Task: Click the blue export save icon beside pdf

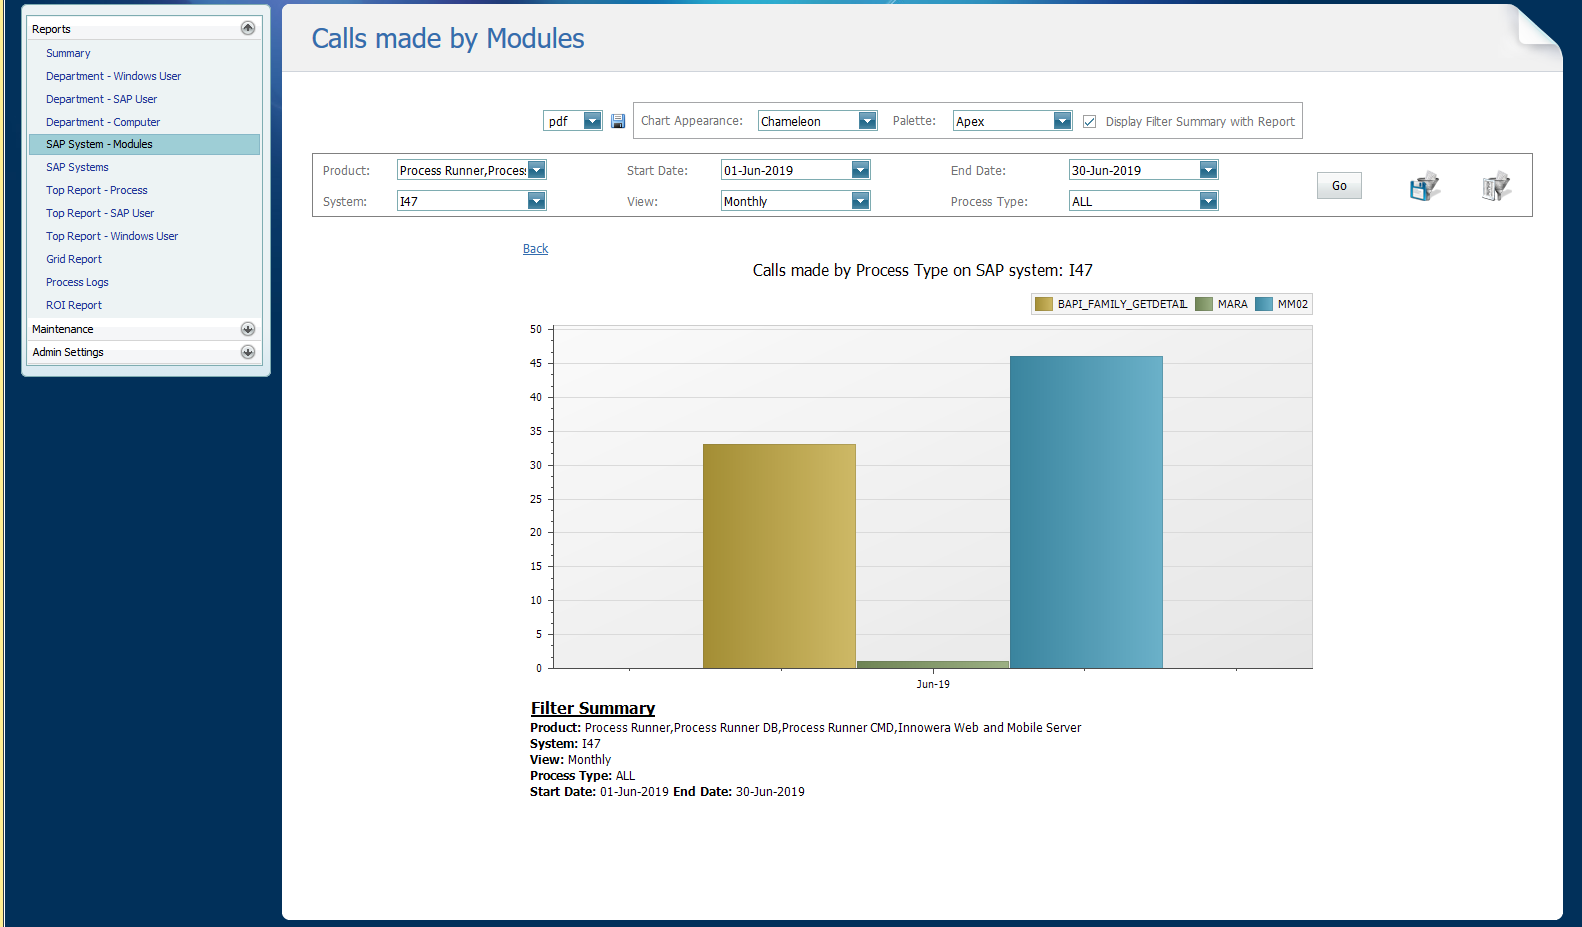Action: tap(618, 121)
